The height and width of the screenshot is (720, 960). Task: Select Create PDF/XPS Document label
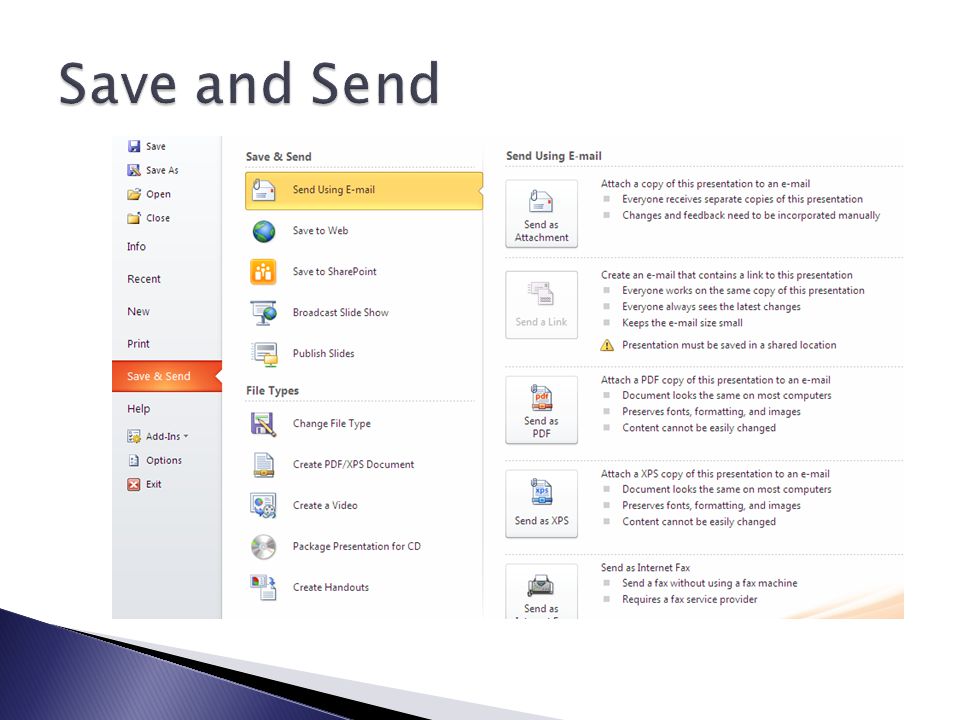click(353, 465)
